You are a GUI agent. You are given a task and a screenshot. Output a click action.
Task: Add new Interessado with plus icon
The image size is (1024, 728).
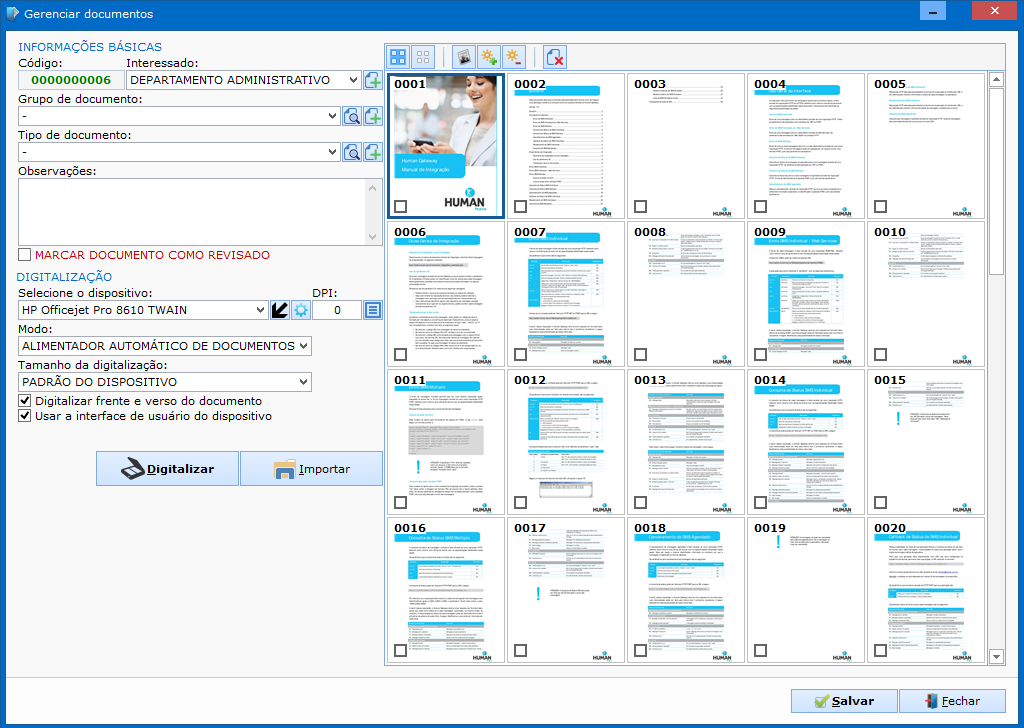[373, 81]
